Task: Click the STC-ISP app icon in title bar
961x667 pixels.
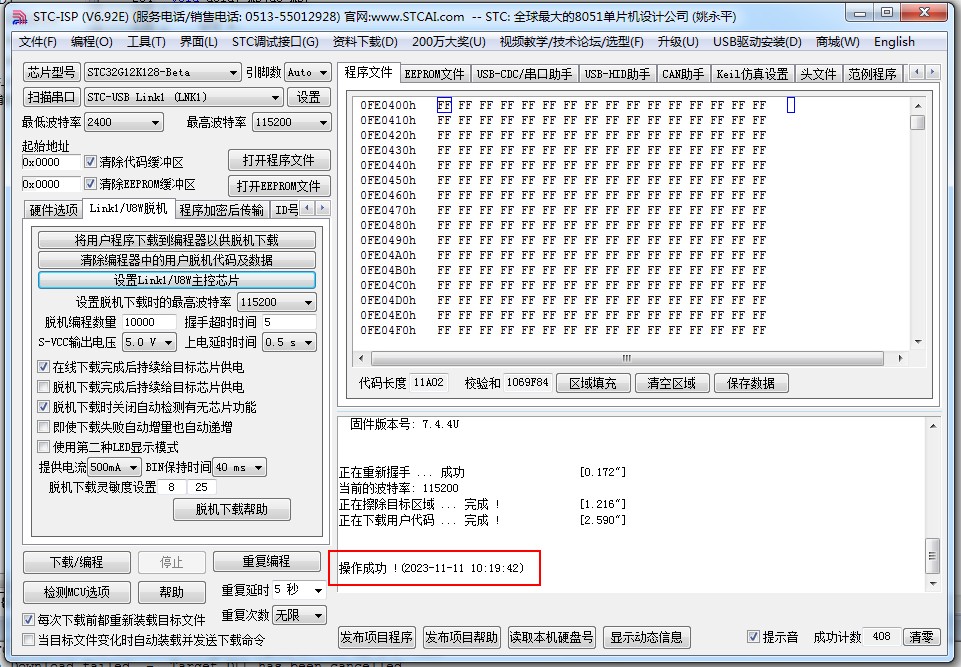Action: pos(20,17)
